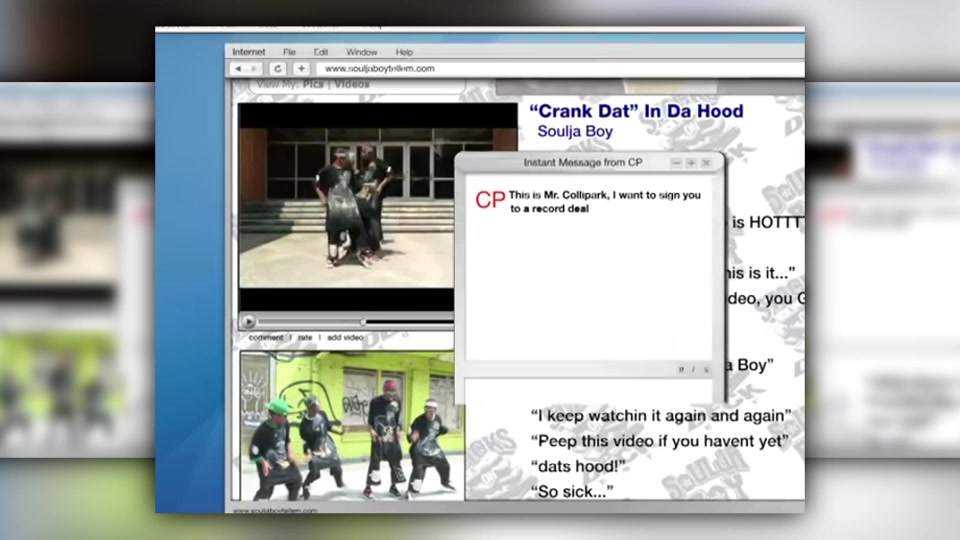The image size is (960, 540).
Task: Open the Pics link next to View My
Action: point(313,84)
